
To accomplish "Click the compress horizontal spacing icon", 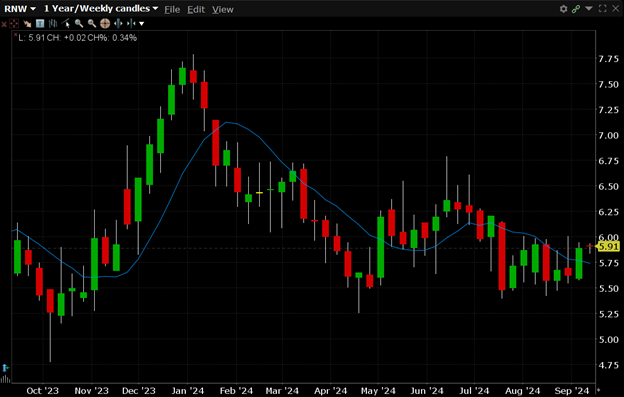I will click(x=131, y=23).
